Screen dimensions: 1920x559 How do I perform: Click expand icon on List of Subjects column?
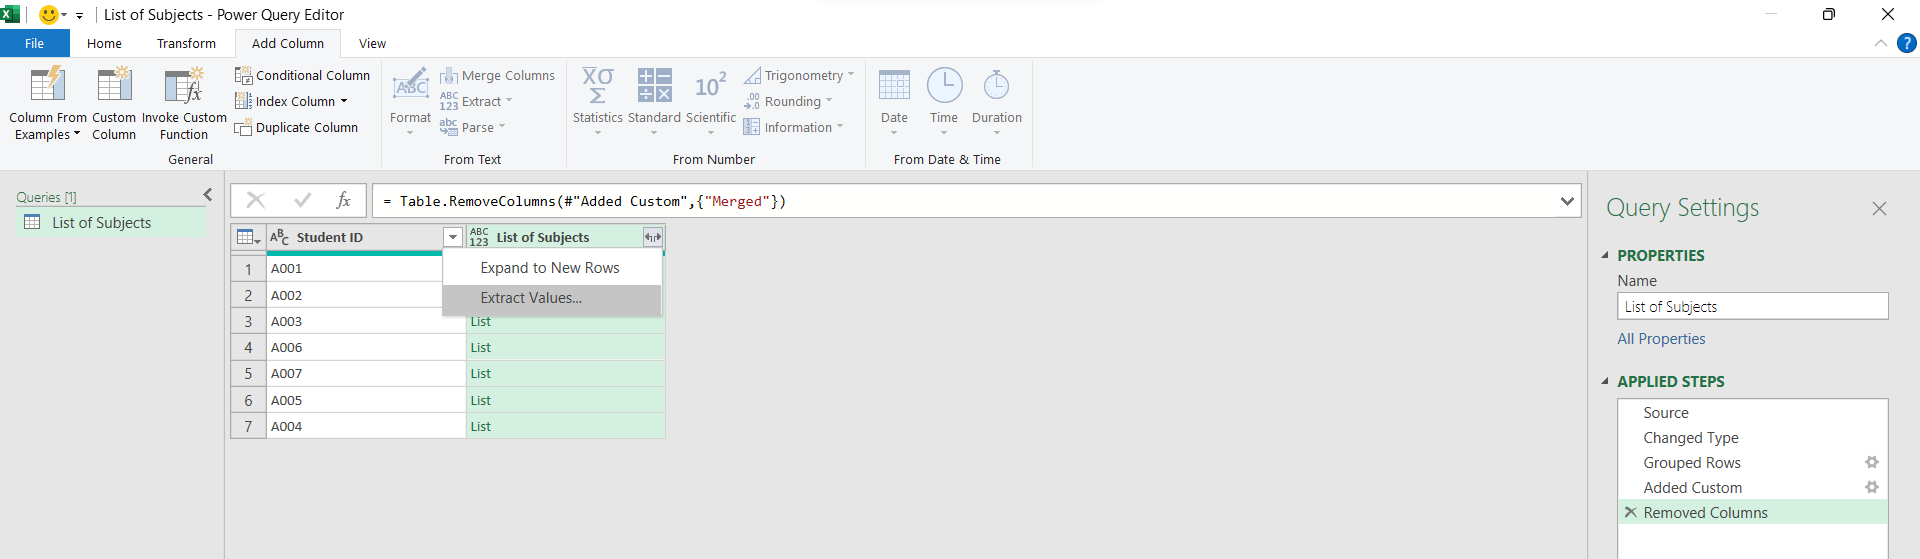point(652,237)
